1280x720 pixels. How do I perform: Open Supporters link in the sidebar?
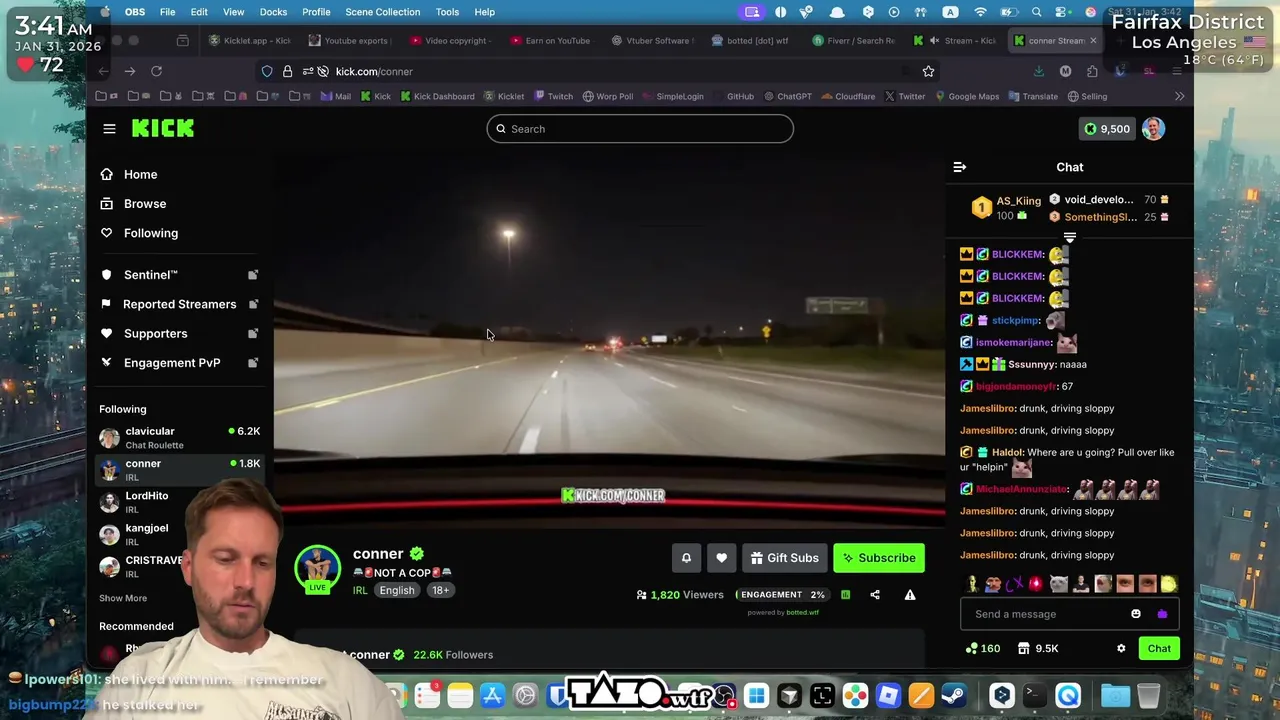point(180,333)
